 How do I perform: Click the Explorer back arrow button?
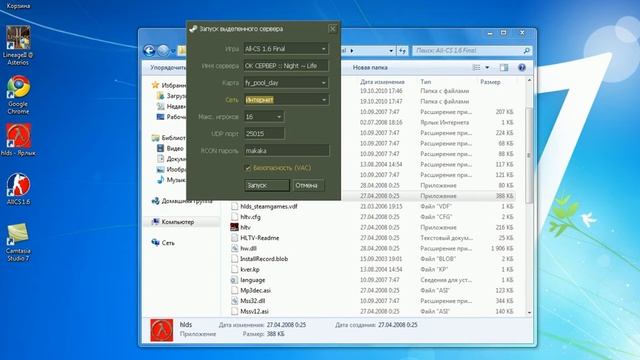149,51
